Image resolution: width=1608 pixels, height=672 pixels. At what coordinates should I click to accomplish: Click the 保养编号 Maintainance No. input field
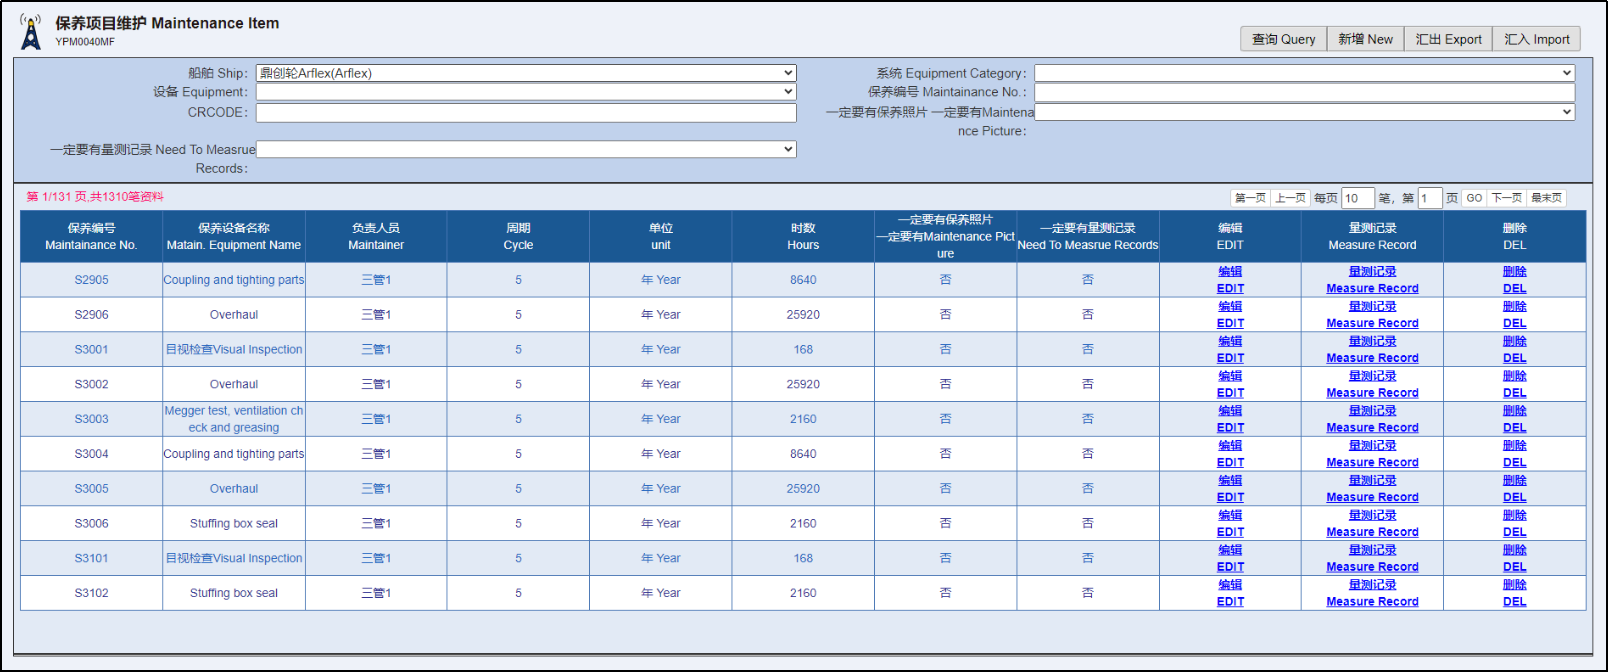(1304, 92)
